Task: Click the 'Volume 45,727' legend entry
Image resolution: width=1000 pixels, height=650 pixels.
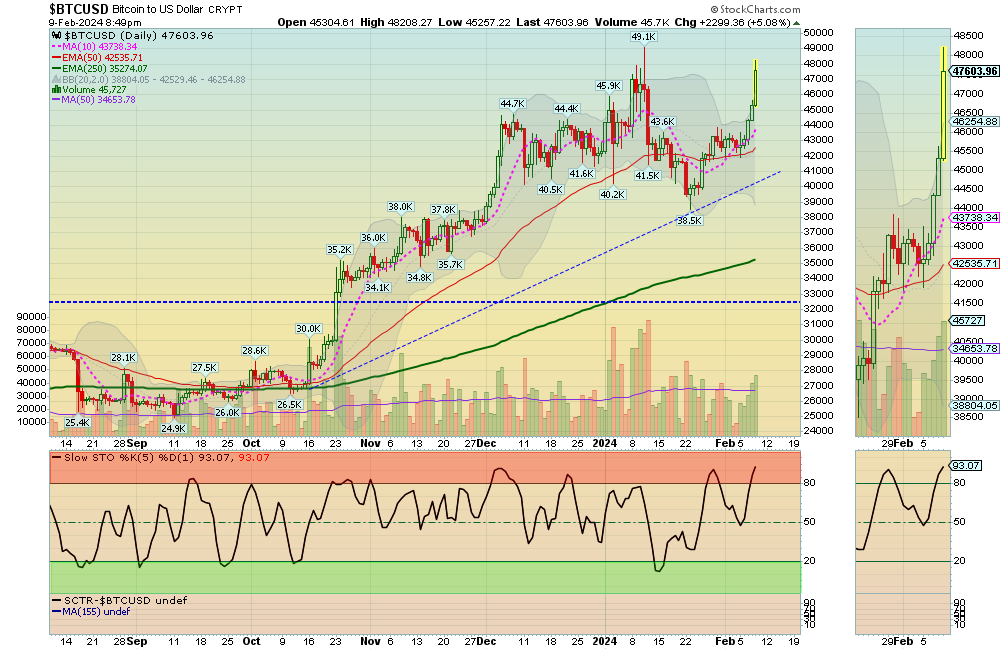Action: point(94,90)
